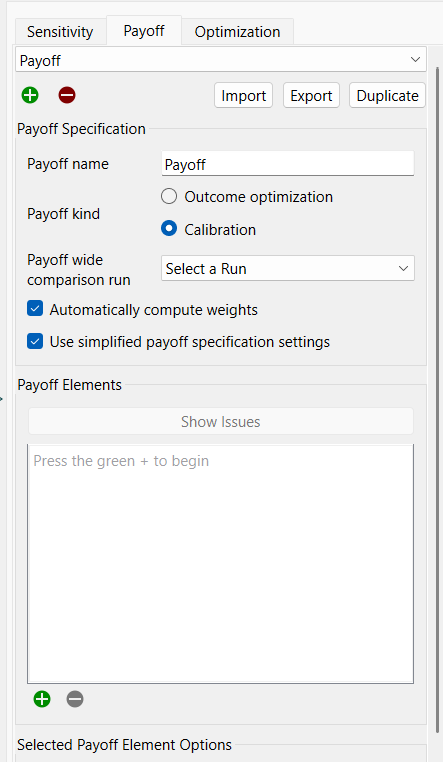Viewport: 443px width, 762px height.
Task: Click the Show Issues button
Action: pyautogui.click(x=221, y=421)
